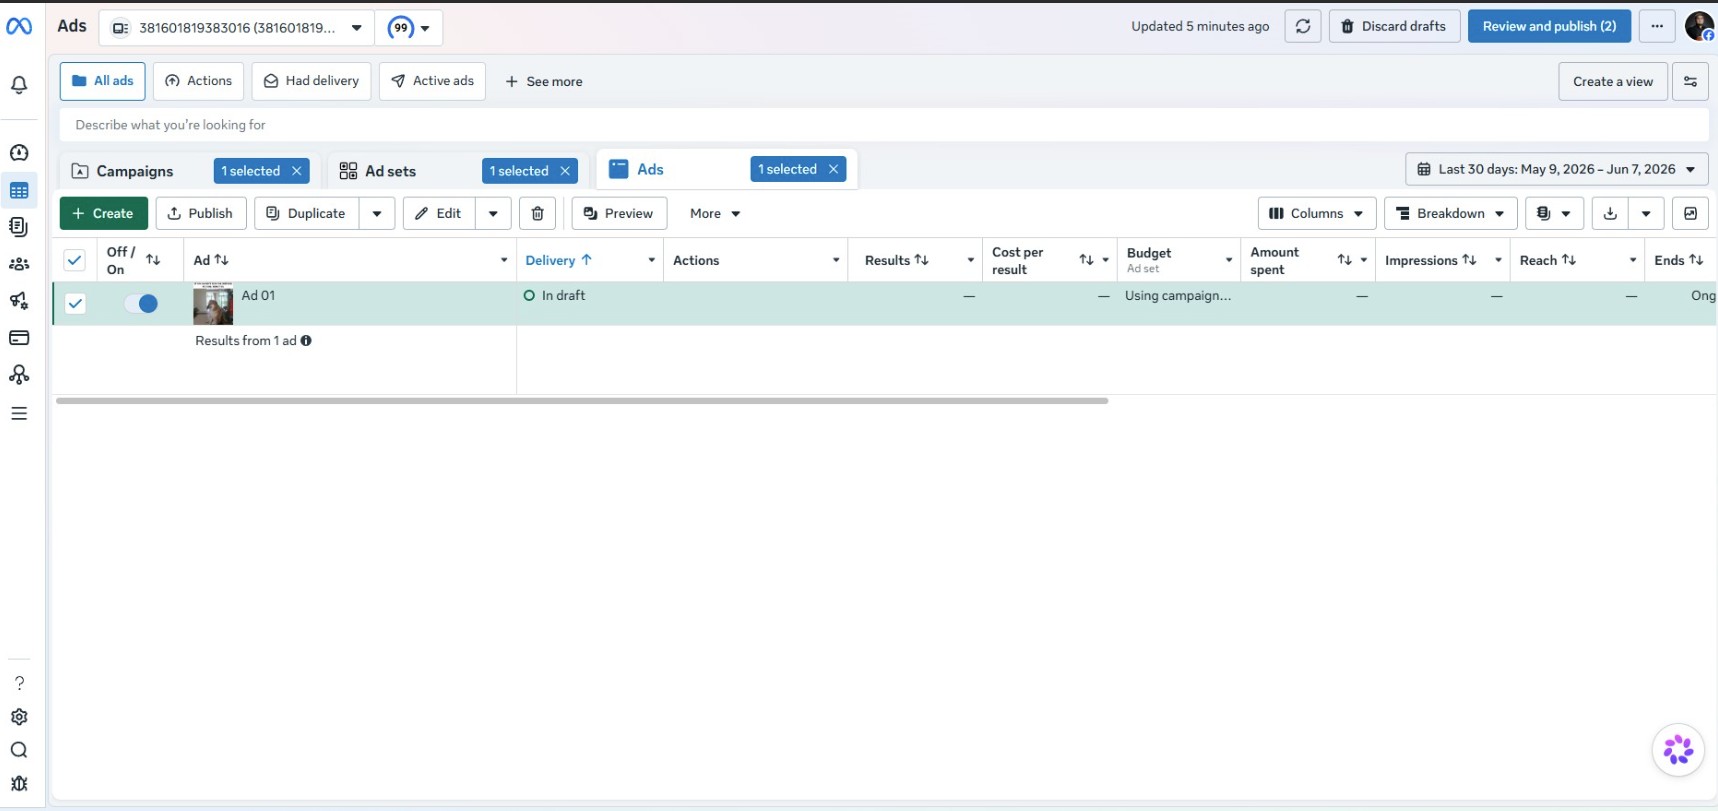Click the Preview button
This screenshot has height=811, width=1718.
619,213
